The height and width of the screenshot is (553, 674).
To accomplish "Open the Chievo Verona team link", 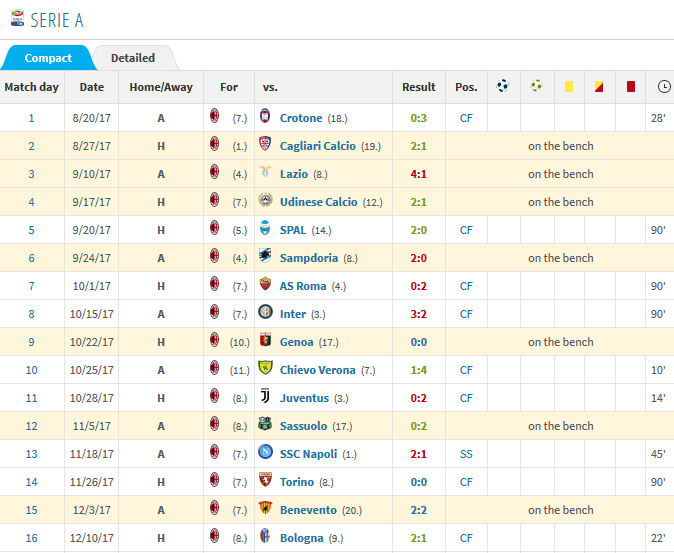I will [x=318, y=370].
